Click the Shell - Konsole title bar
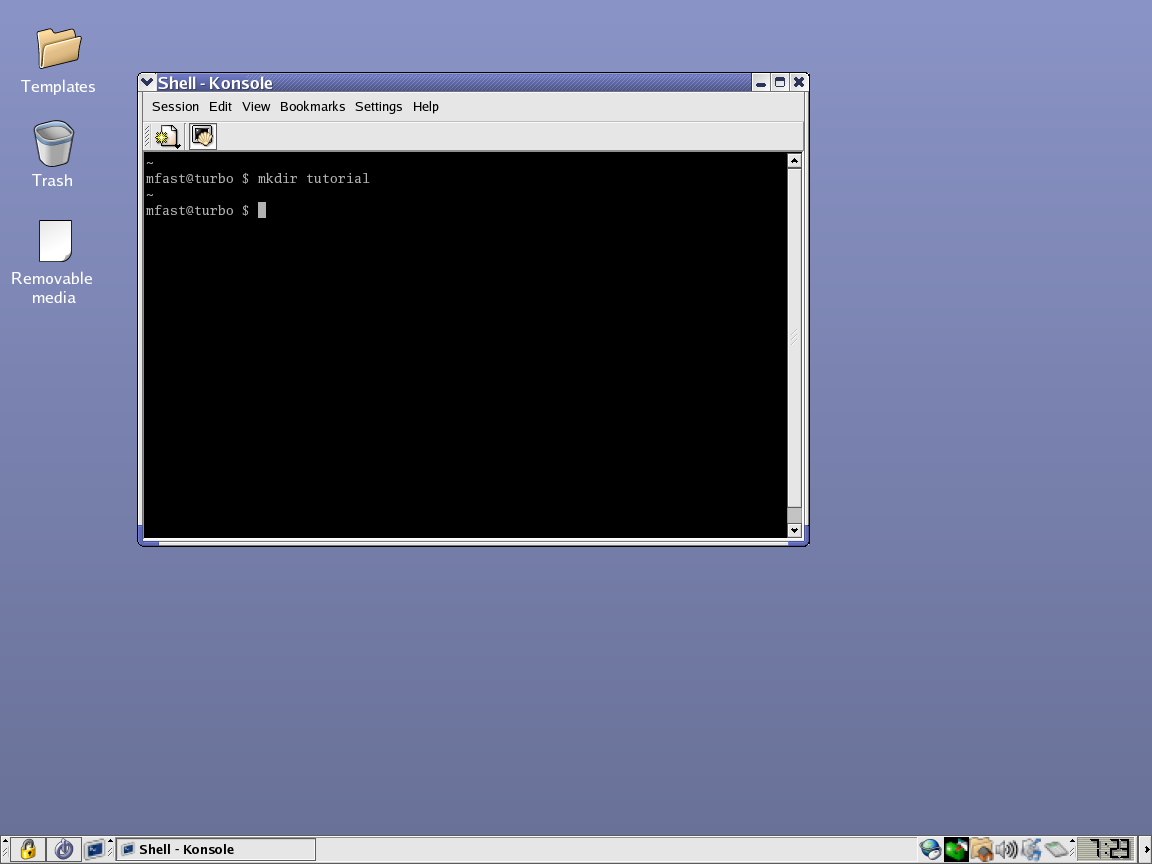The height and width of the screenshot is (864, 1152). point(453,82)
